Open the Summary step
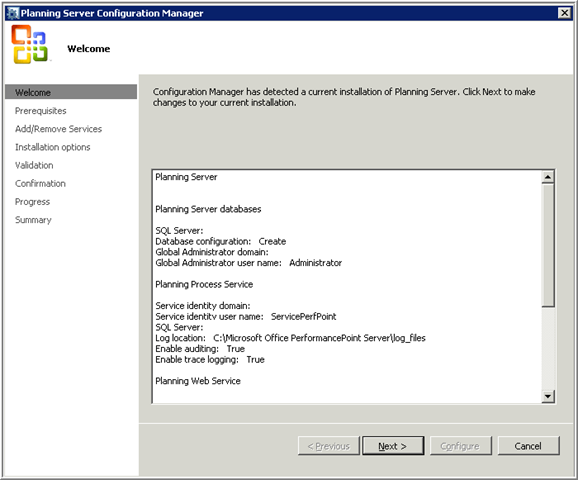The image size is (578, 480). (33, 220)
